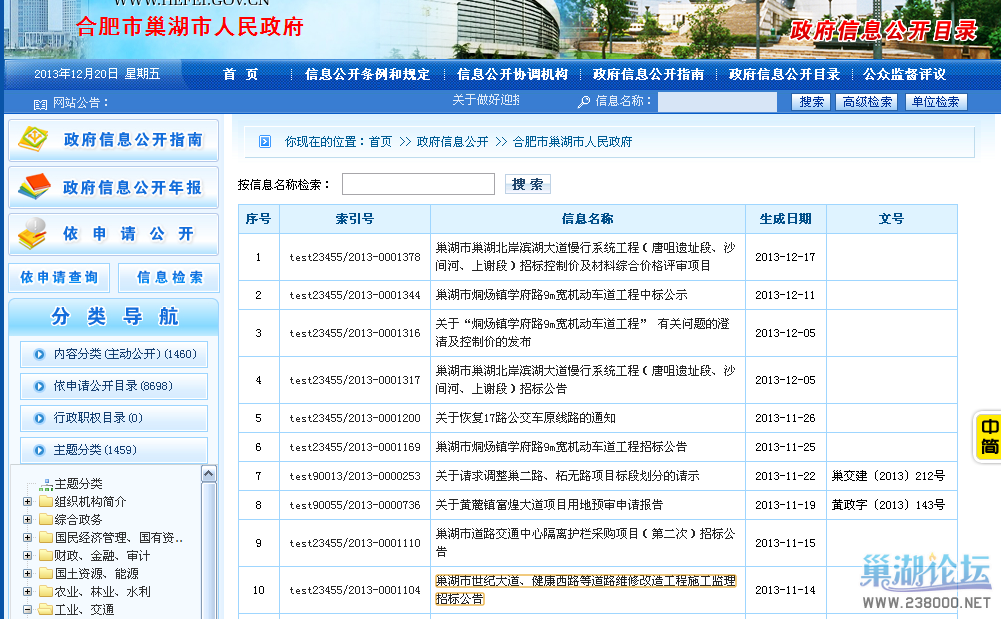
Task: Open 行政职权目录(0) category
Action: [x=114, y=418]
